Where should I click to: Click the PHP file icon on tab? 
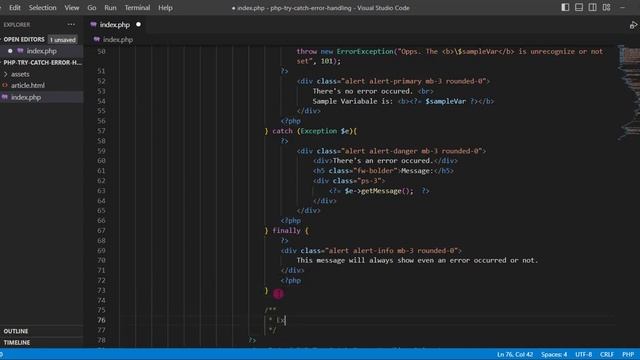[93, 24]
